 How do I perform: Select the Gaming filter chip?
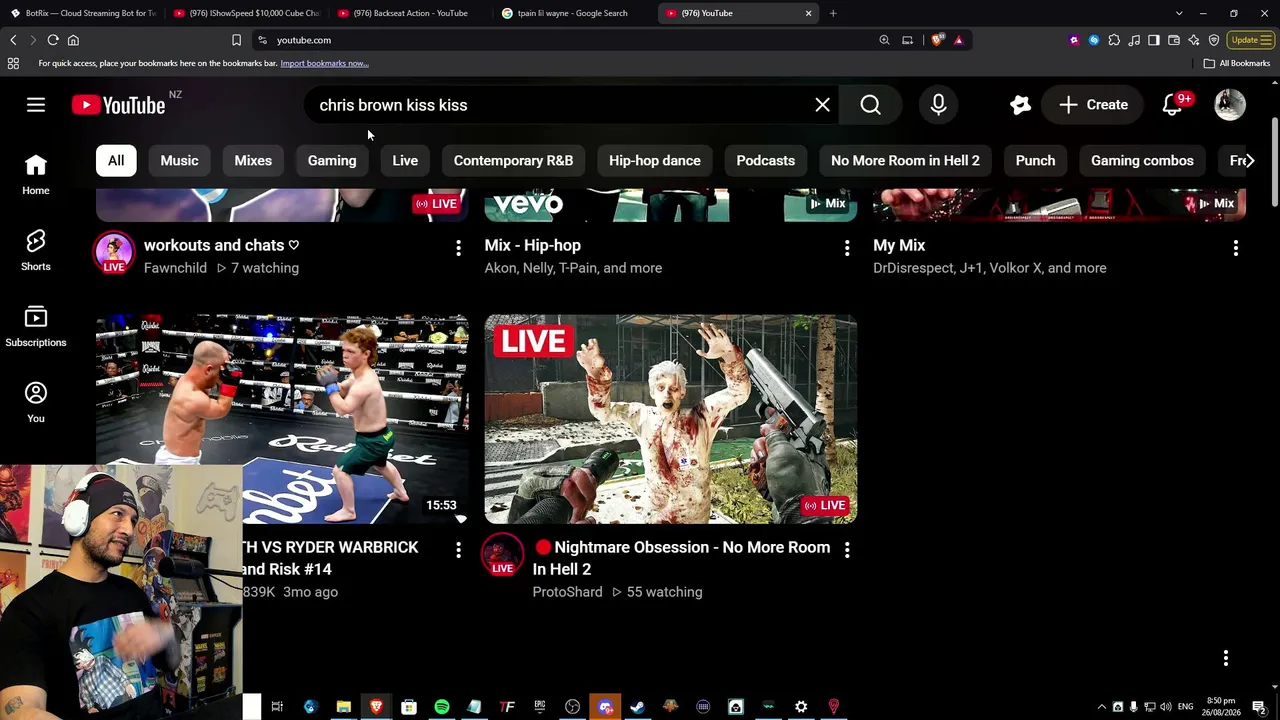point(332,160)
